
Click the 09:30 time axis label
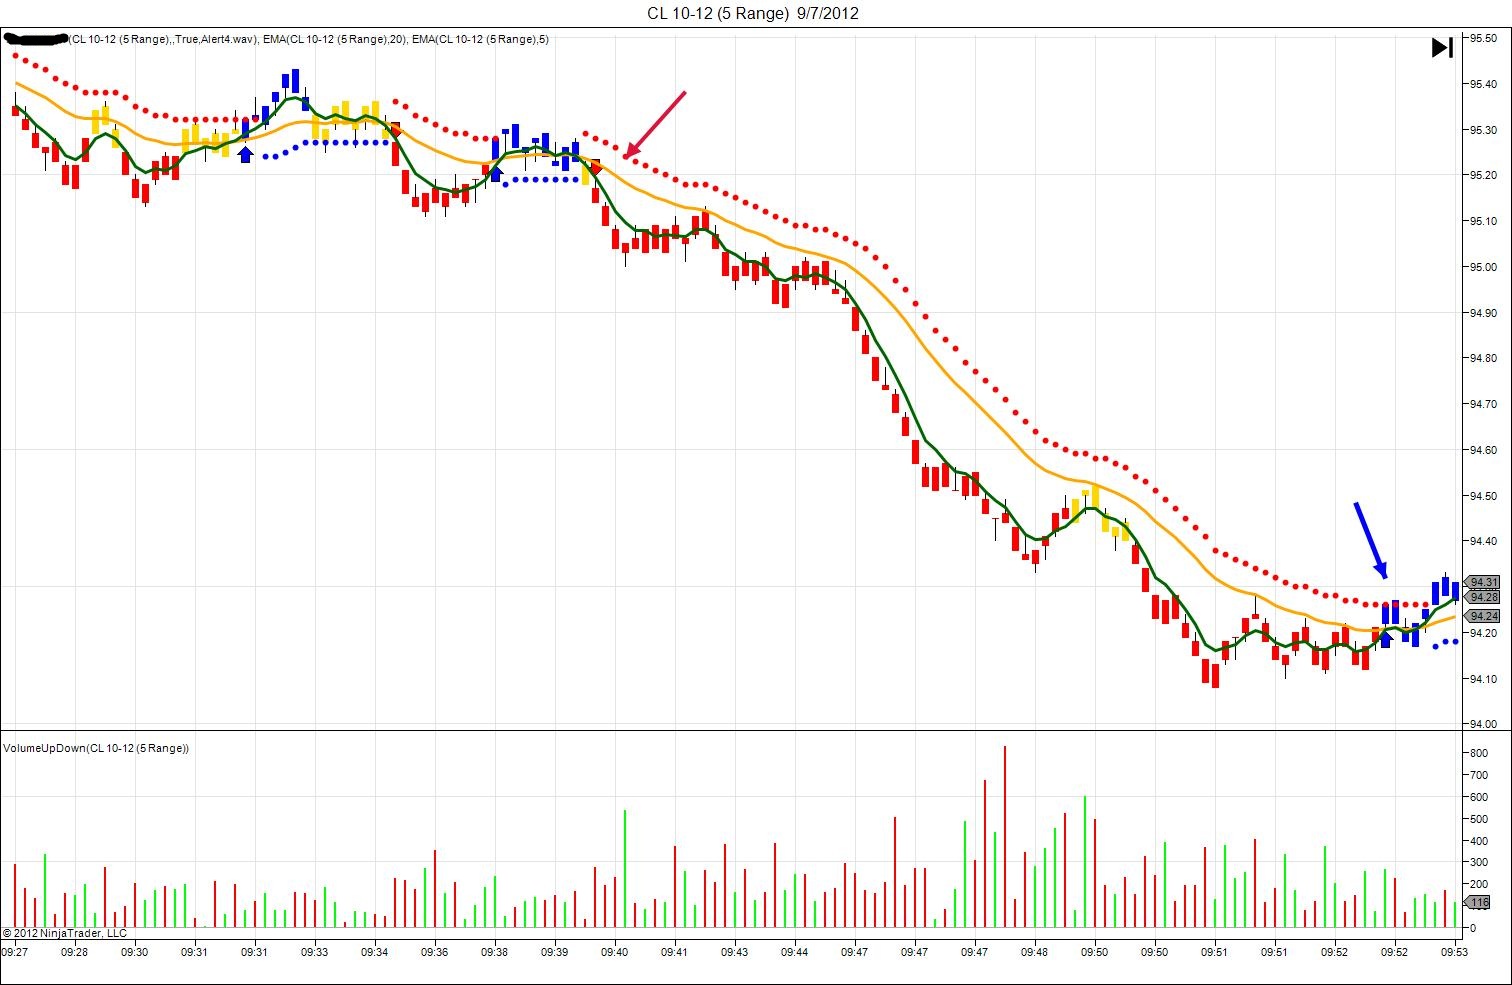pos(134,953)
